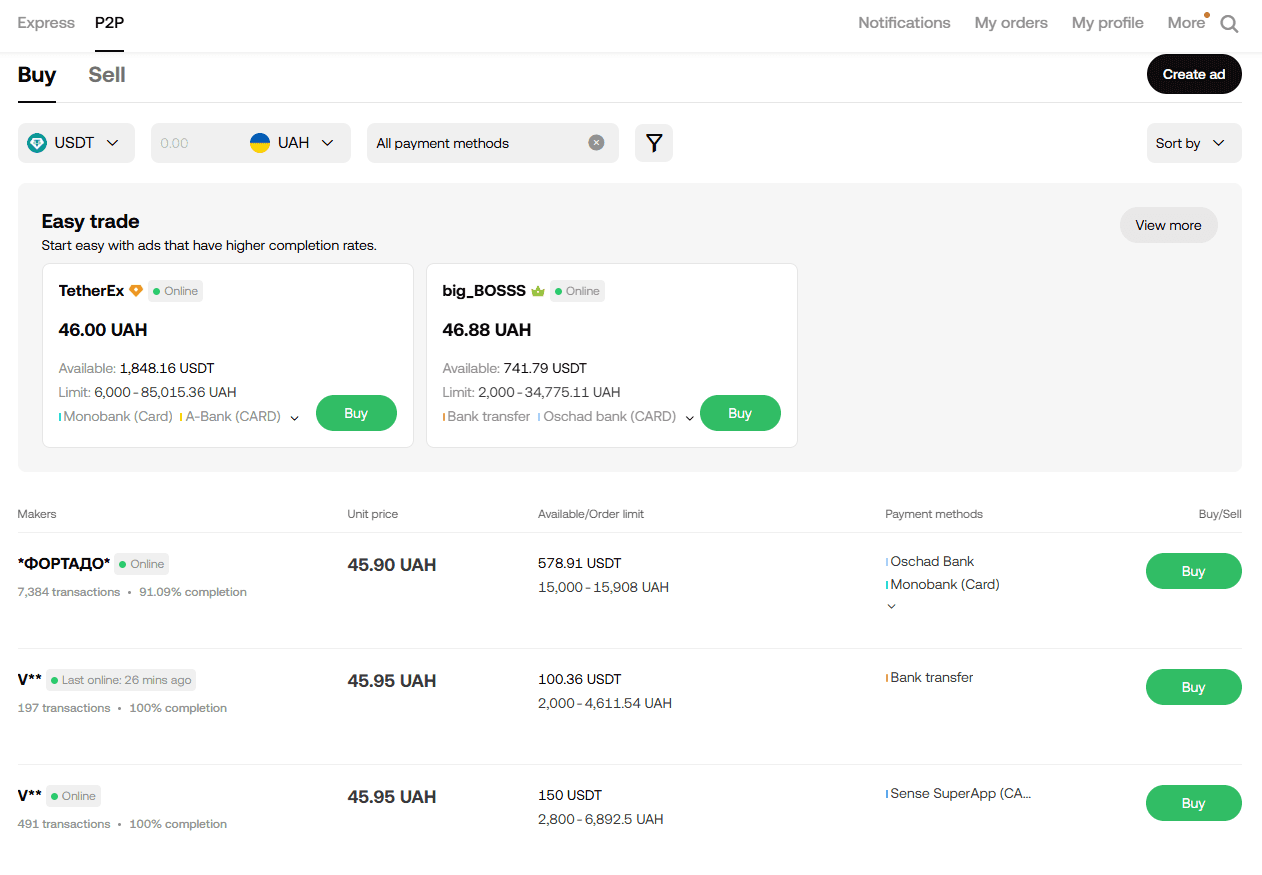Open the big_BOSSS maker name
This screenshot has width=1262, height=875.
click(x=484, y=291)
